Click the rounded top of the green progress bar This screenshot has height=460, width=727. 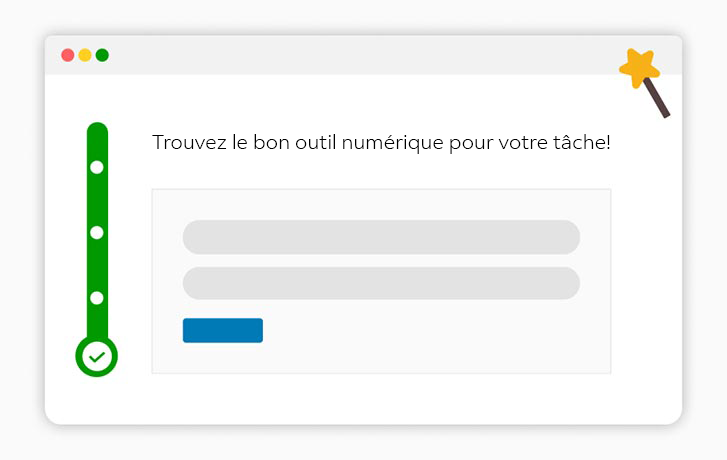pos(97,131)
